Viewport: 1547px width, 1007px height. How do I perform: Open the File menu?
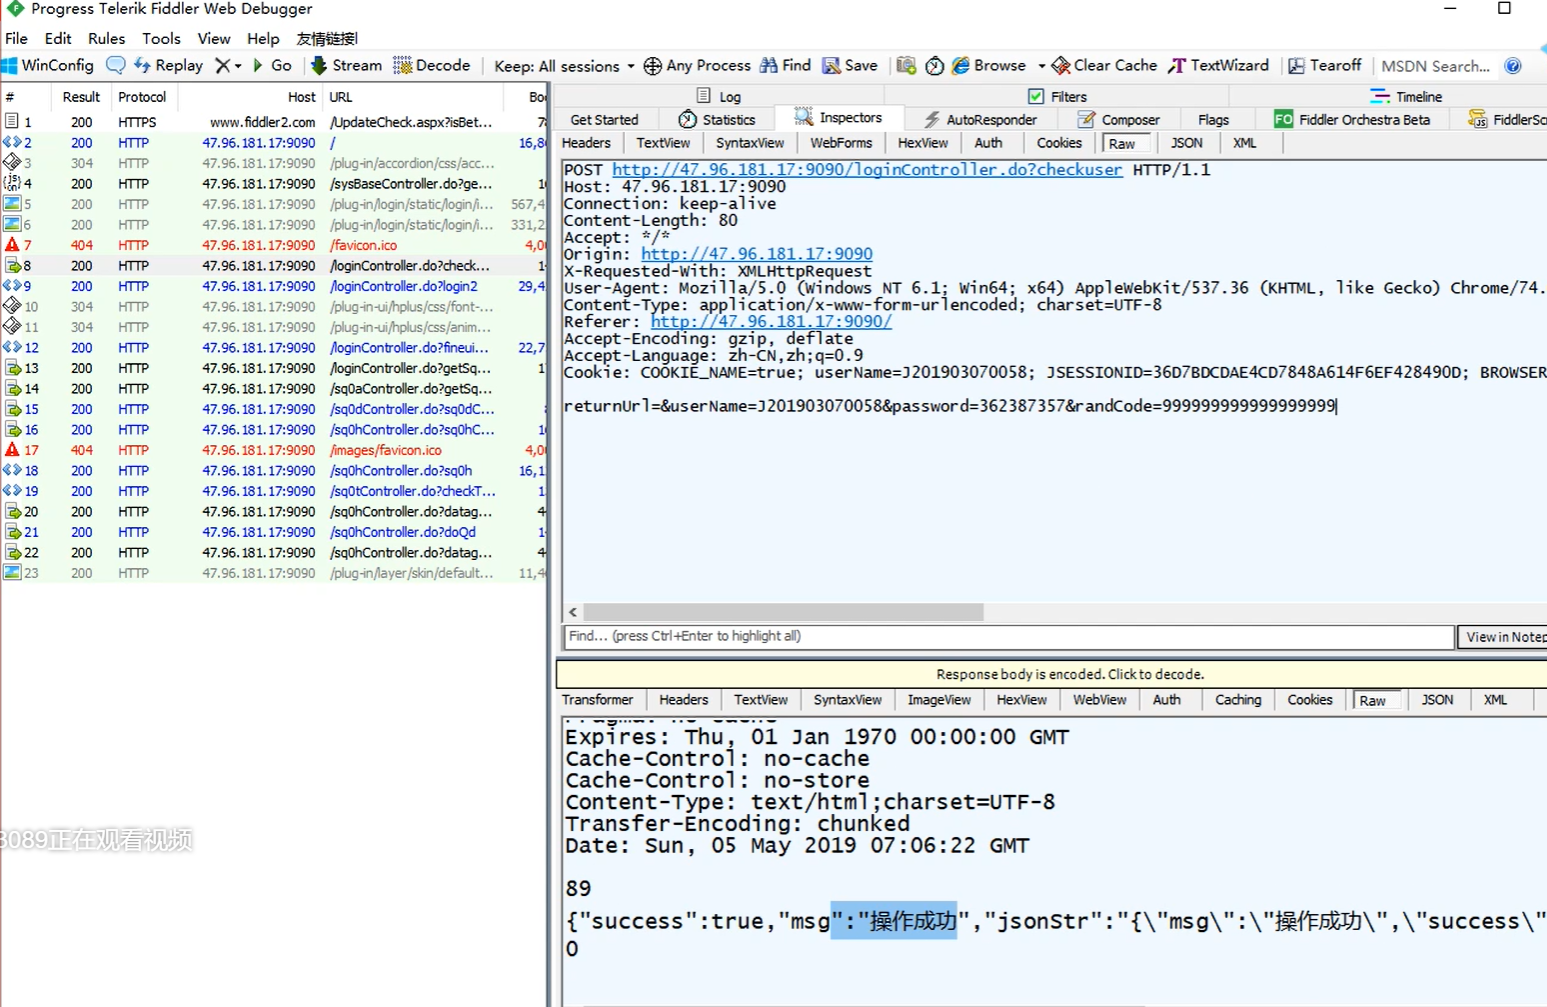pos(16,38)
